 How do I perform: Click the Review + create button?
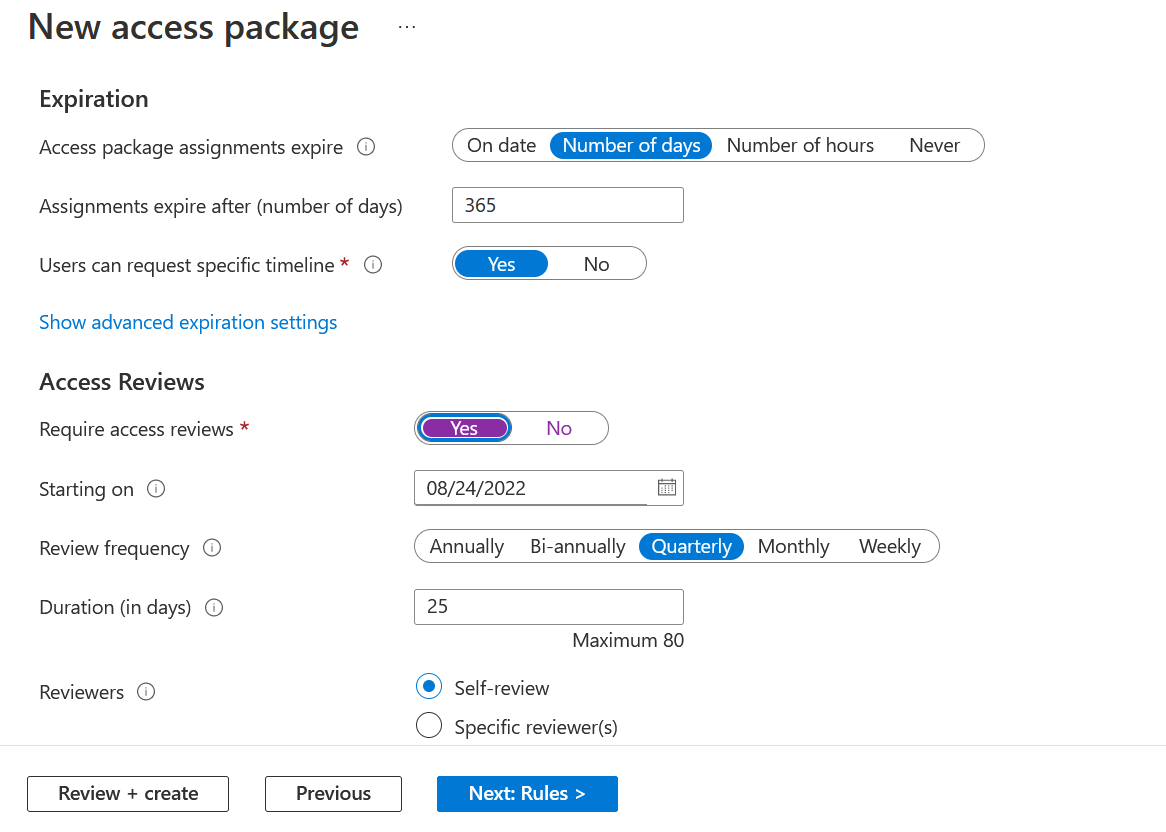tap(128, 793)
